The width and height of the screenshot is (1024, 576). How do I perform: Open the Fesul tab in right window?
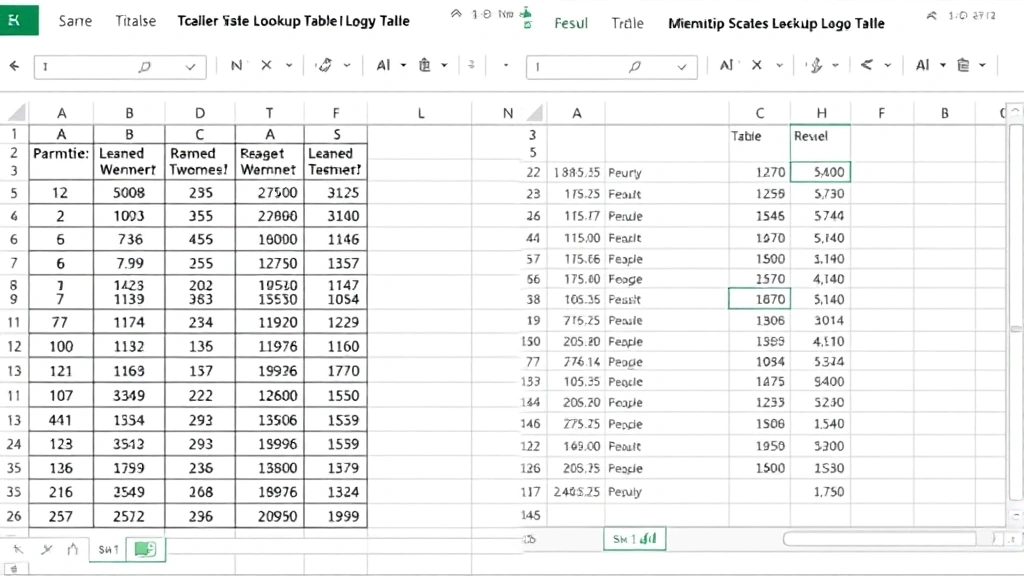click(571, 22)
